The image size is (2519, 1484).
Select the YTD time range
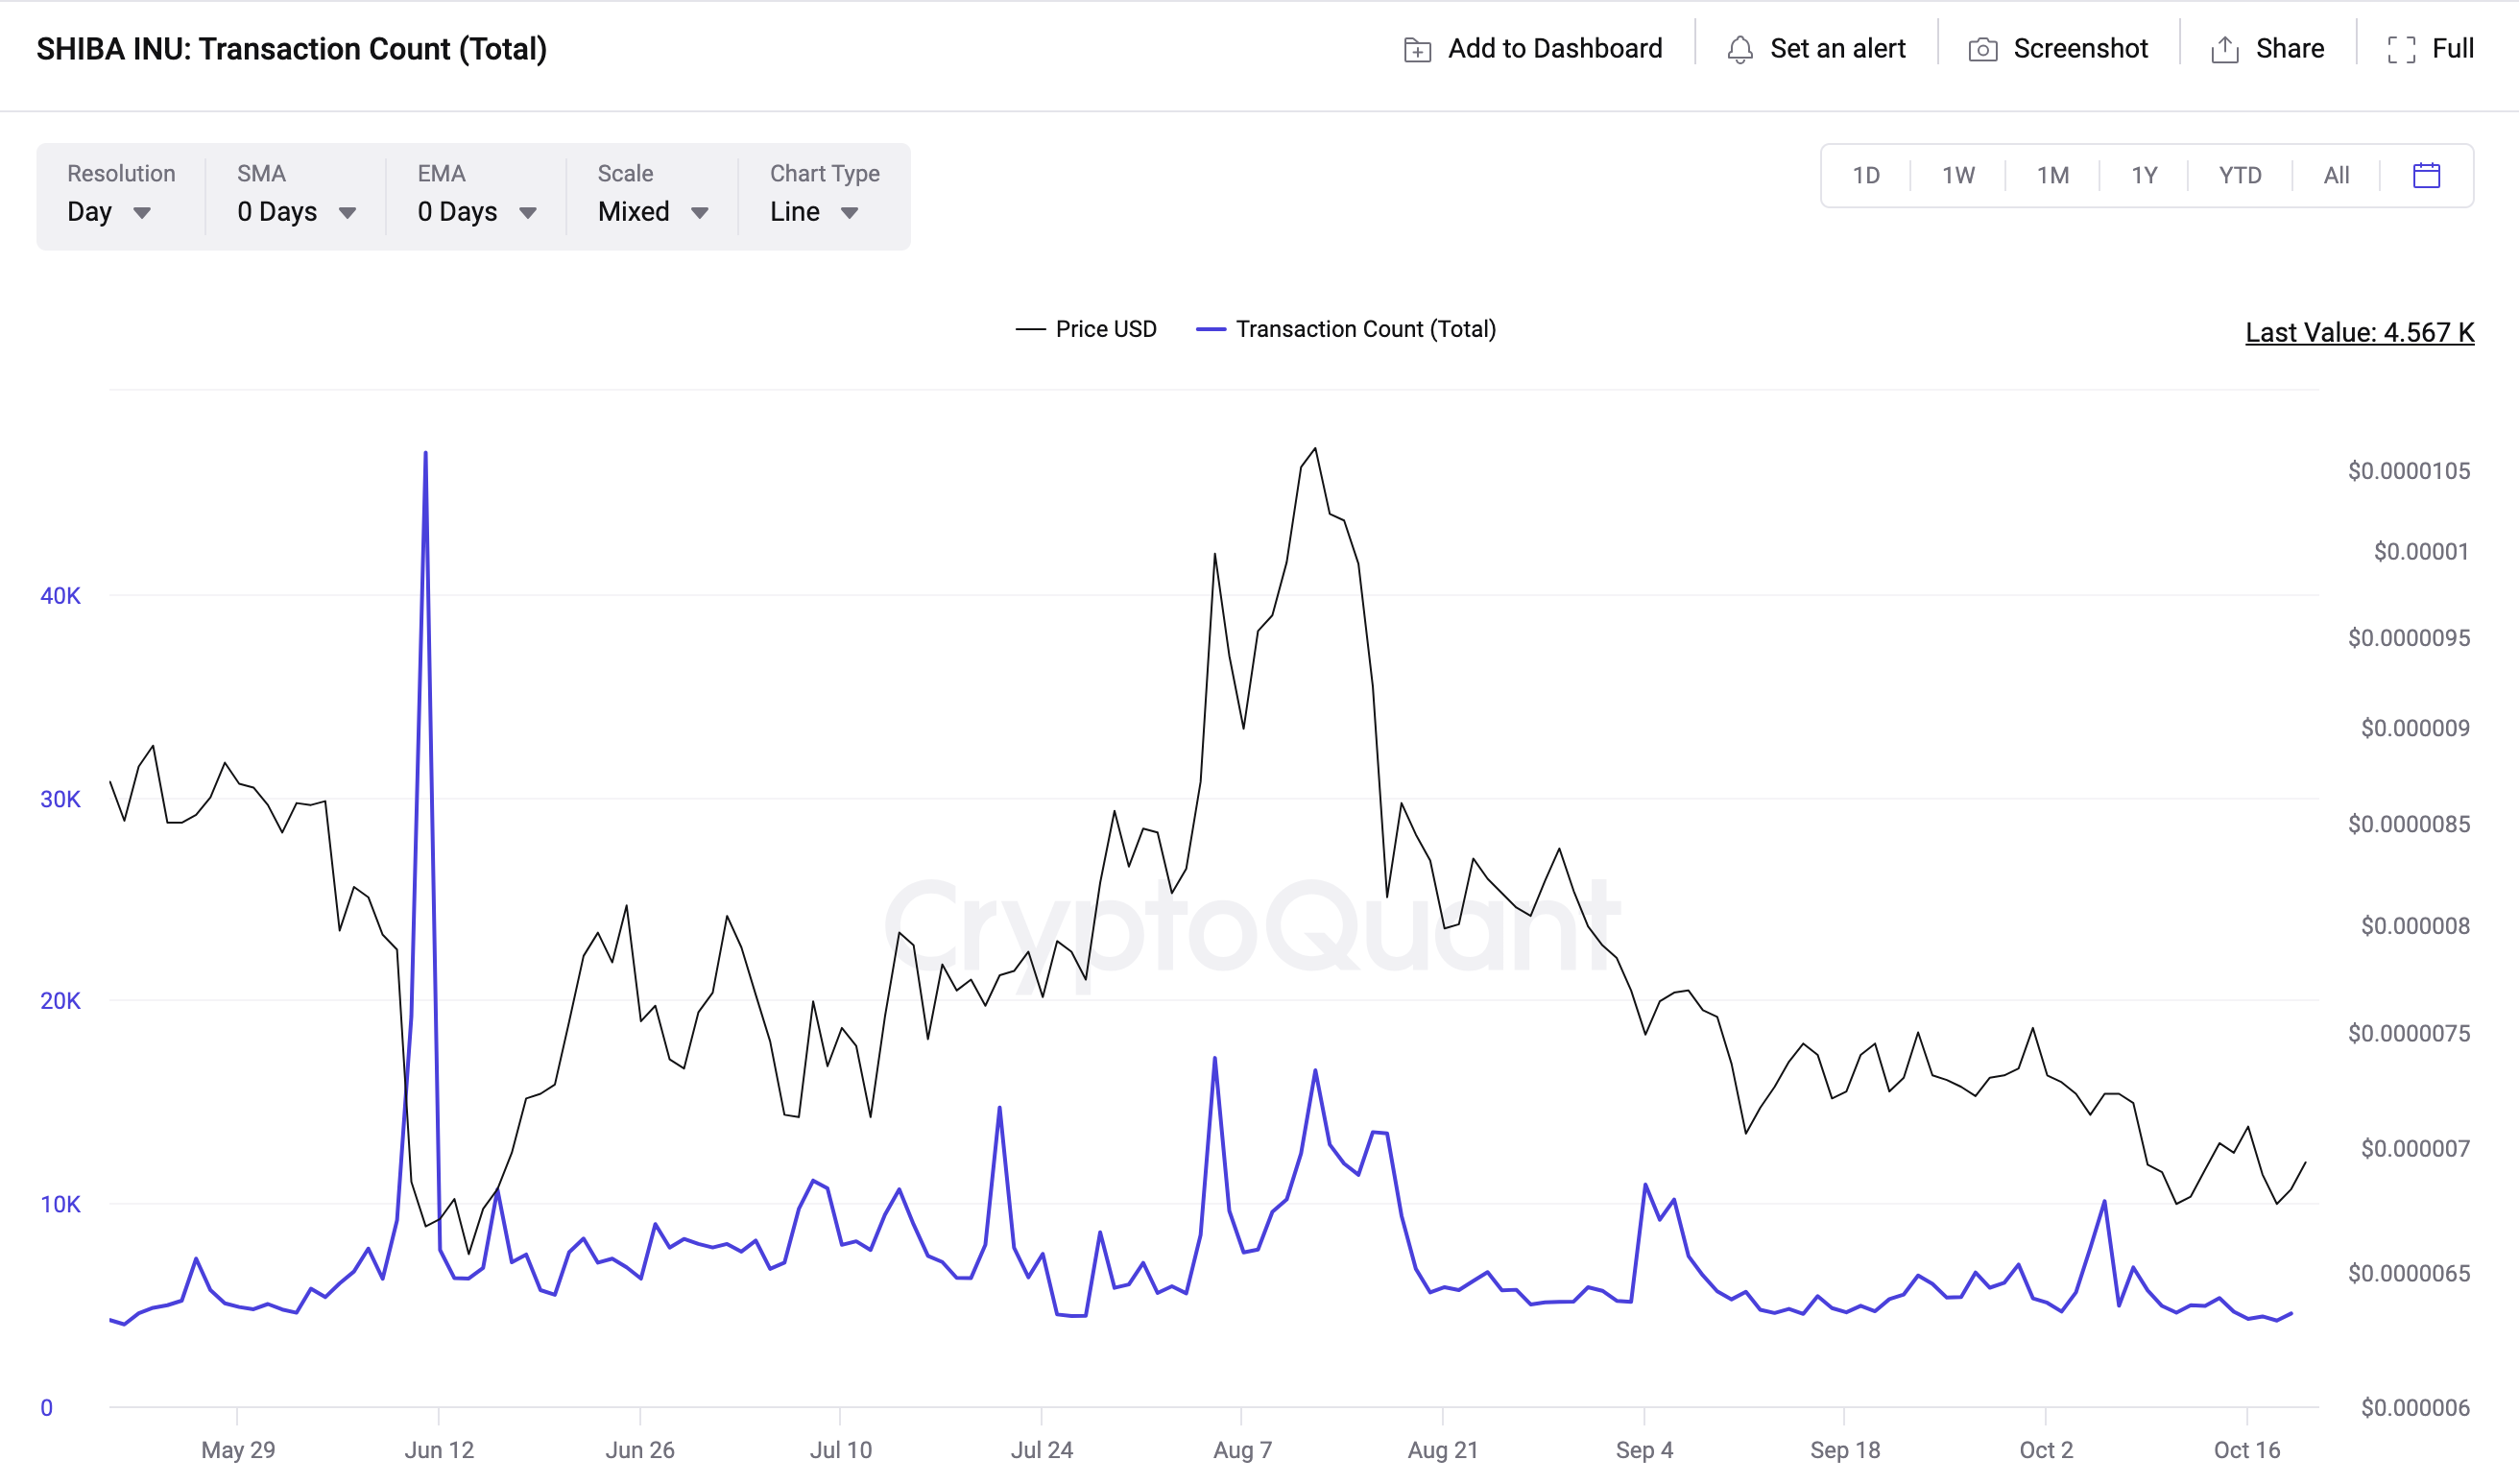click(2239, 175)
